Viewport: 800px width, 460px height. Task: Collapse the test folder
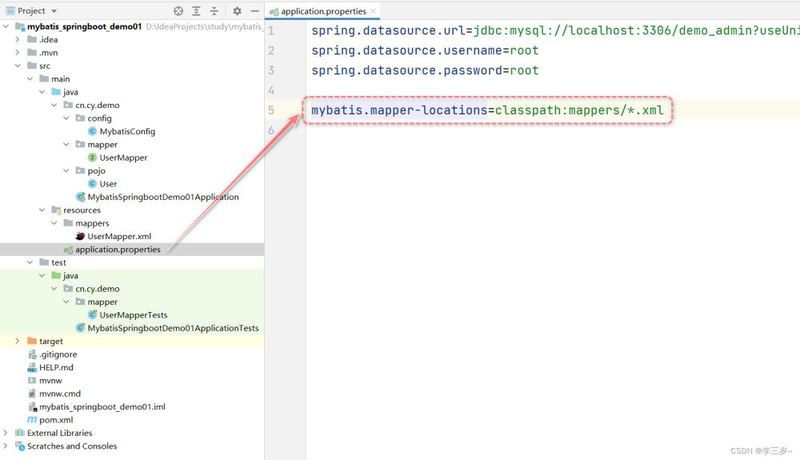pos(30,262)
